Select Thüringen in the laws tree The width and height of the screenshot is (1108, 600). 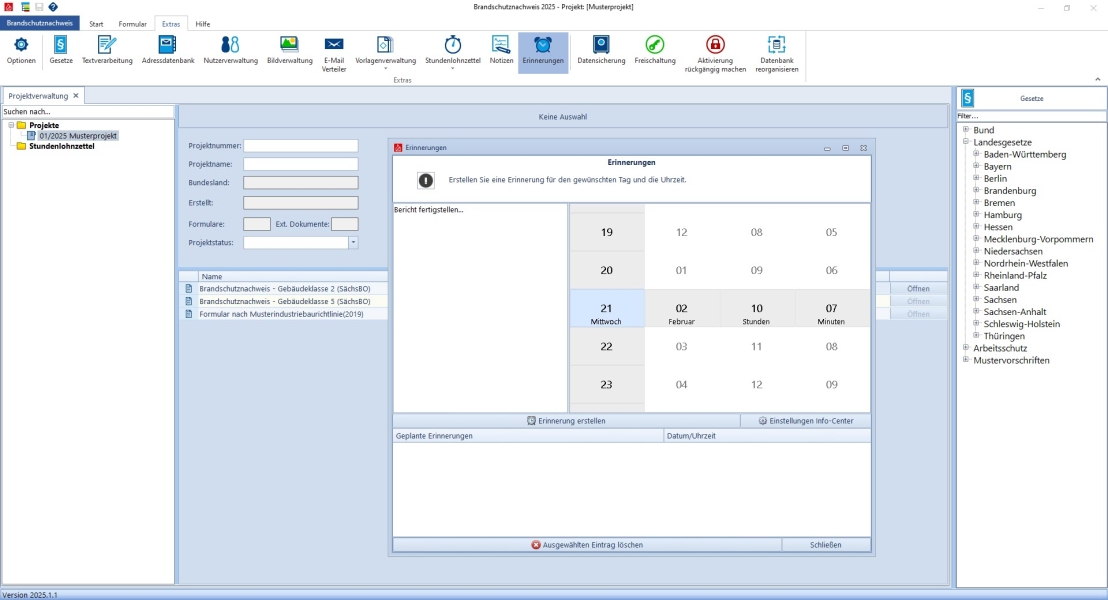pos(1003,336)
